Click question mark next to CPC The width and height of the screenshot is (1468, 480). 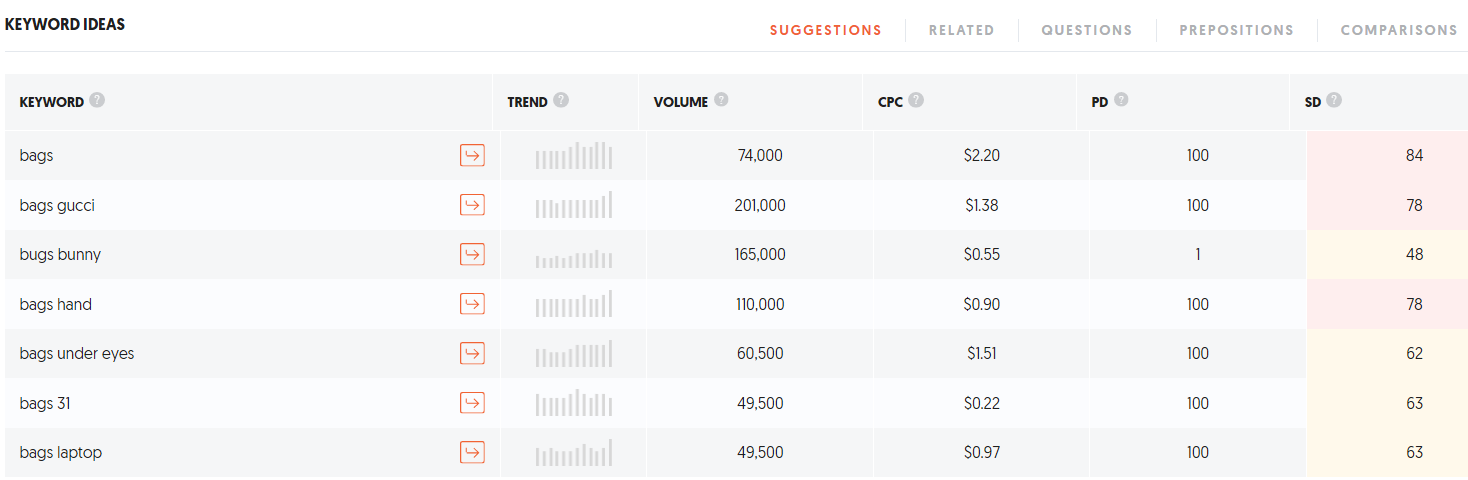click(x=916, y=101)
